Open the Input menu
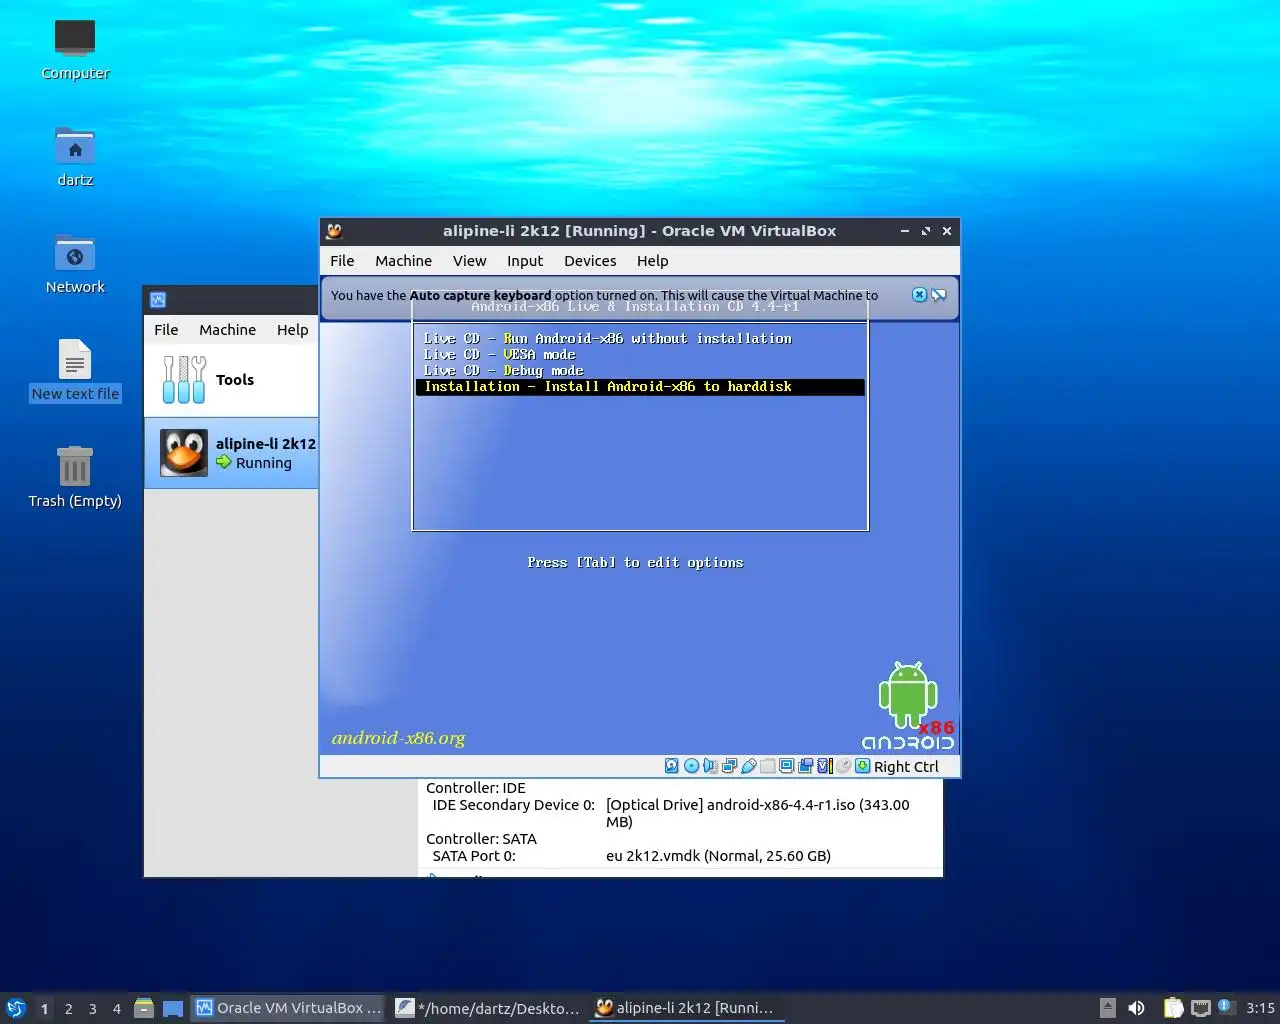This screenshot has width=1280, height=1024. (x=525, y=261)
